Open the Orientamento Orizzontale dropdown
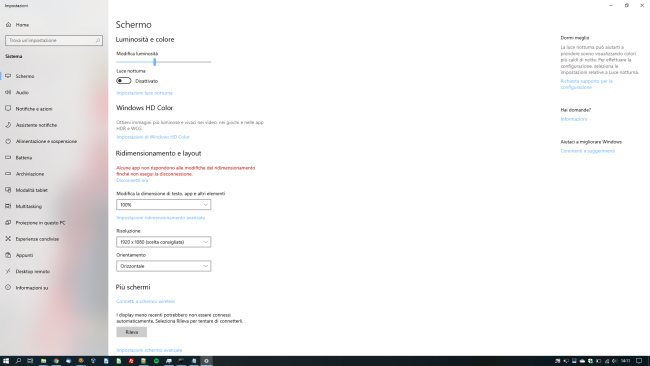The image size is (650, 366). click(x=163, y=266)
